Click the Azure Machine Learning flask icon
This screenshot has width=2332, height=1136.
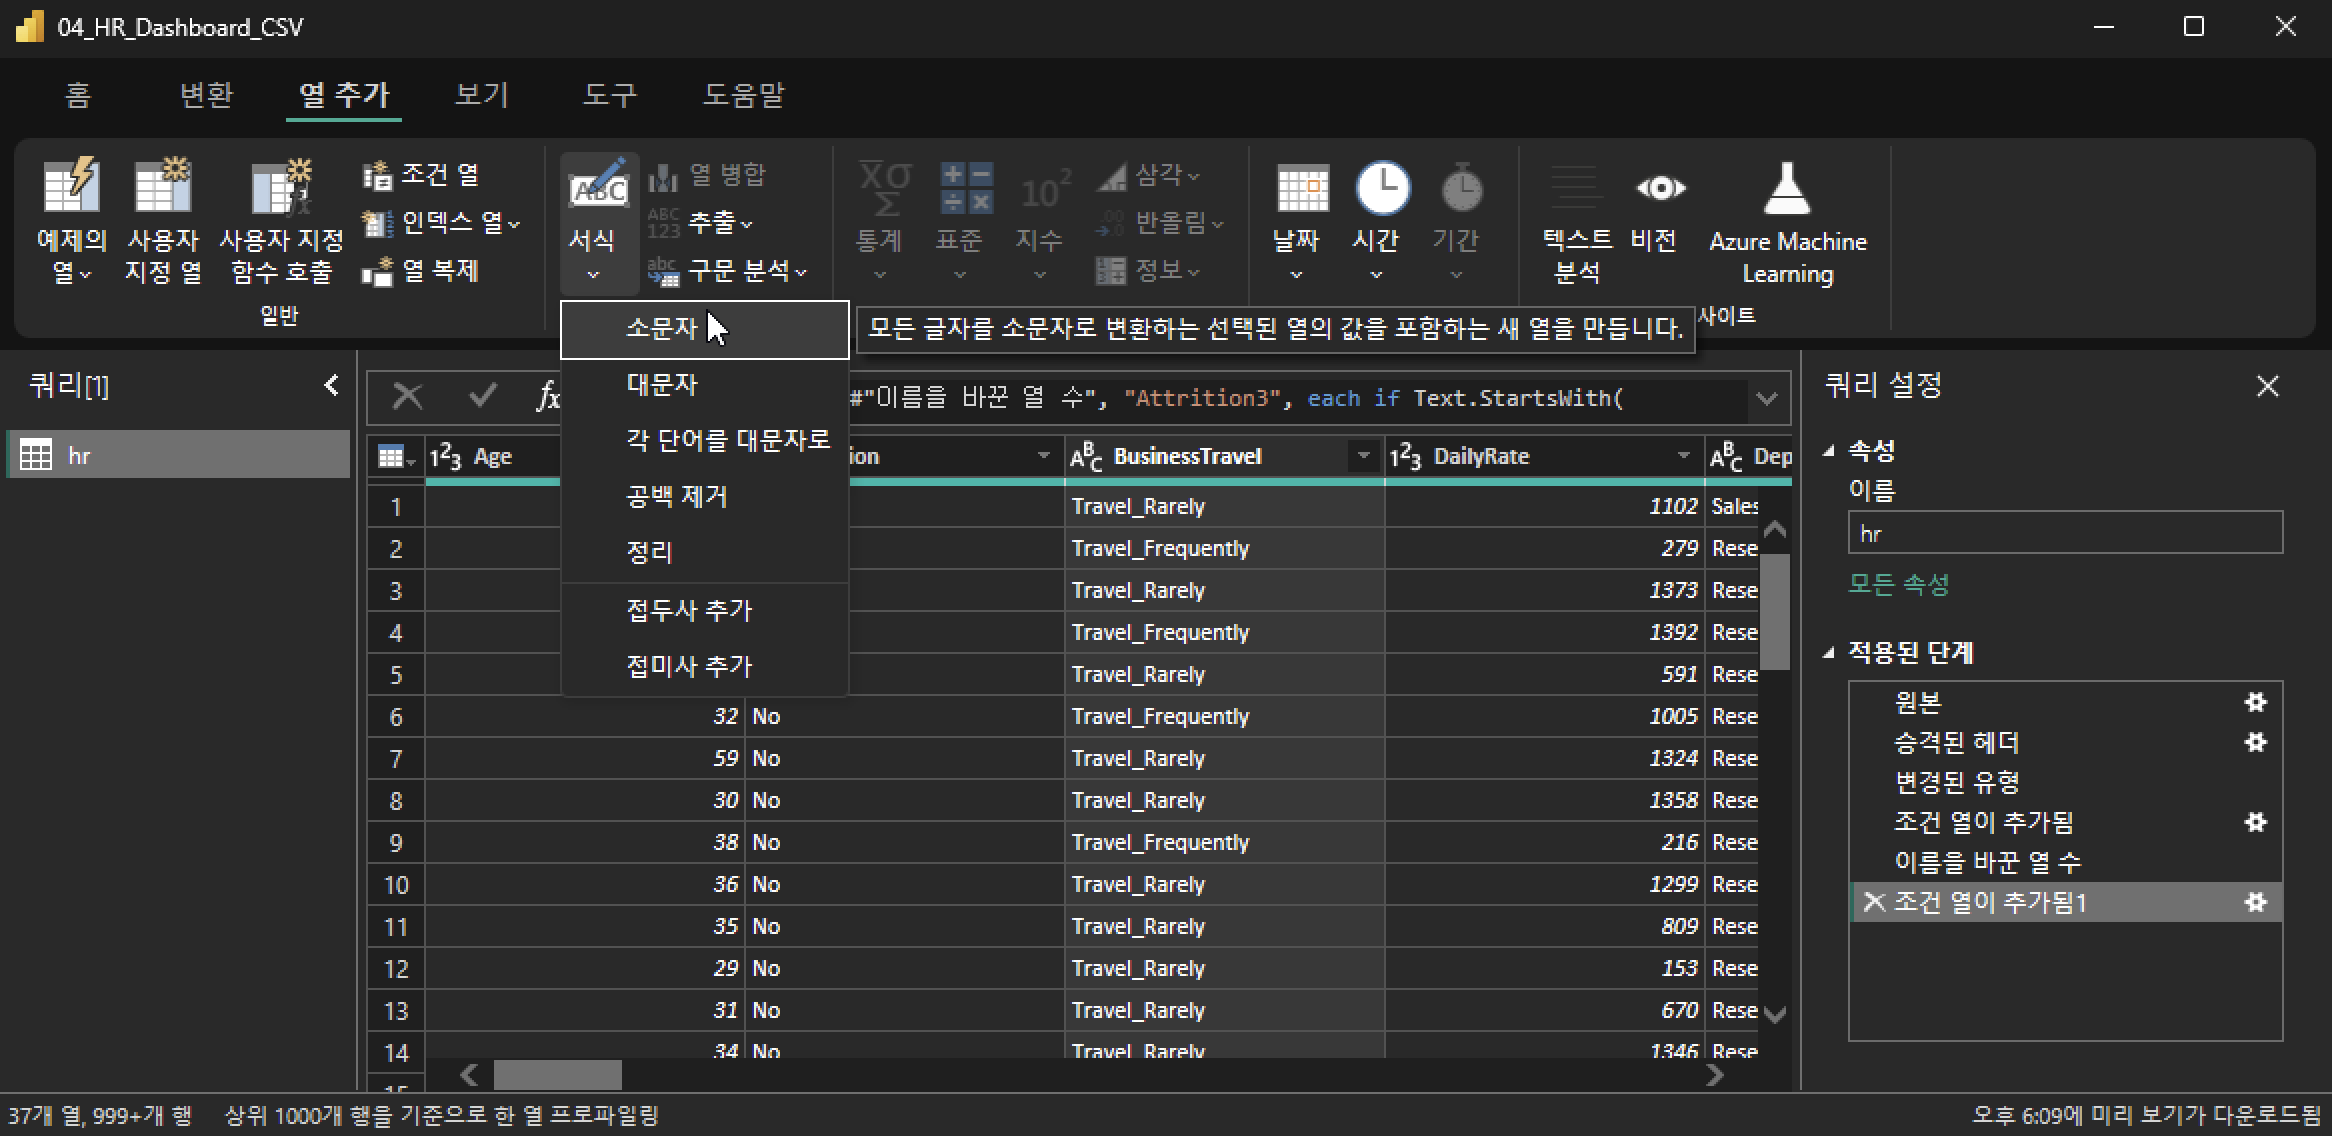1787,188
